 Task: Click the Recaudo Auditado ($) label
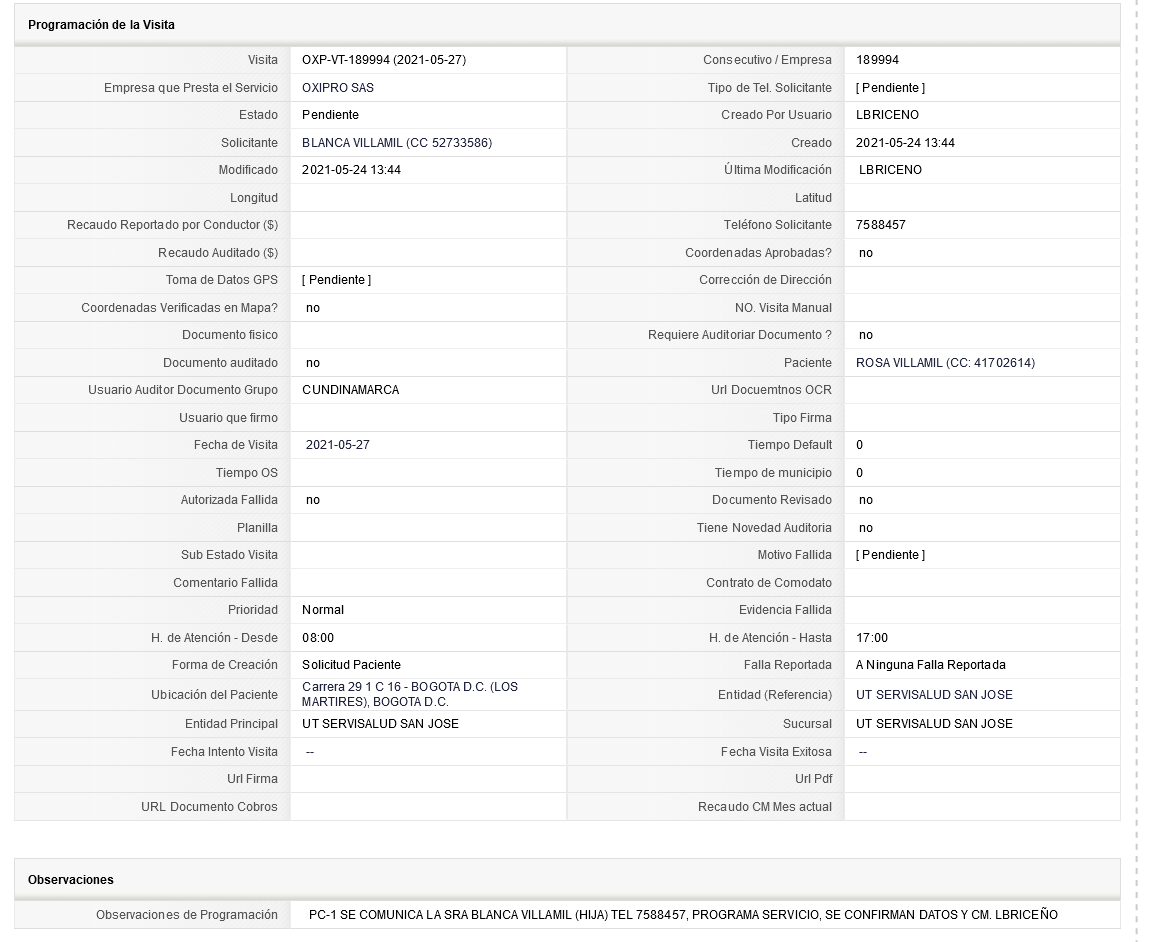[218, 253]
